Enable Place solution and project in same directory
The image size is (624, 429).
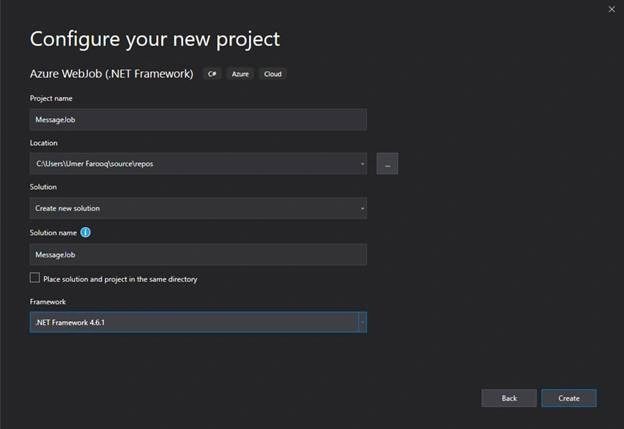click(x=35, y=278)
